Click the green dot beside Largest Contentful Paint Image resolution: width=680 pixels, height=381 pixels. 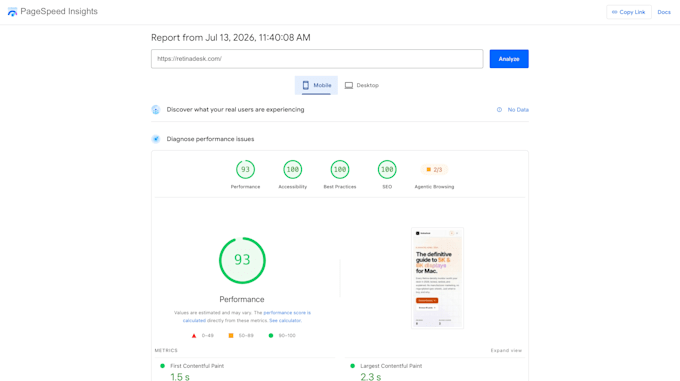(353, 366)
